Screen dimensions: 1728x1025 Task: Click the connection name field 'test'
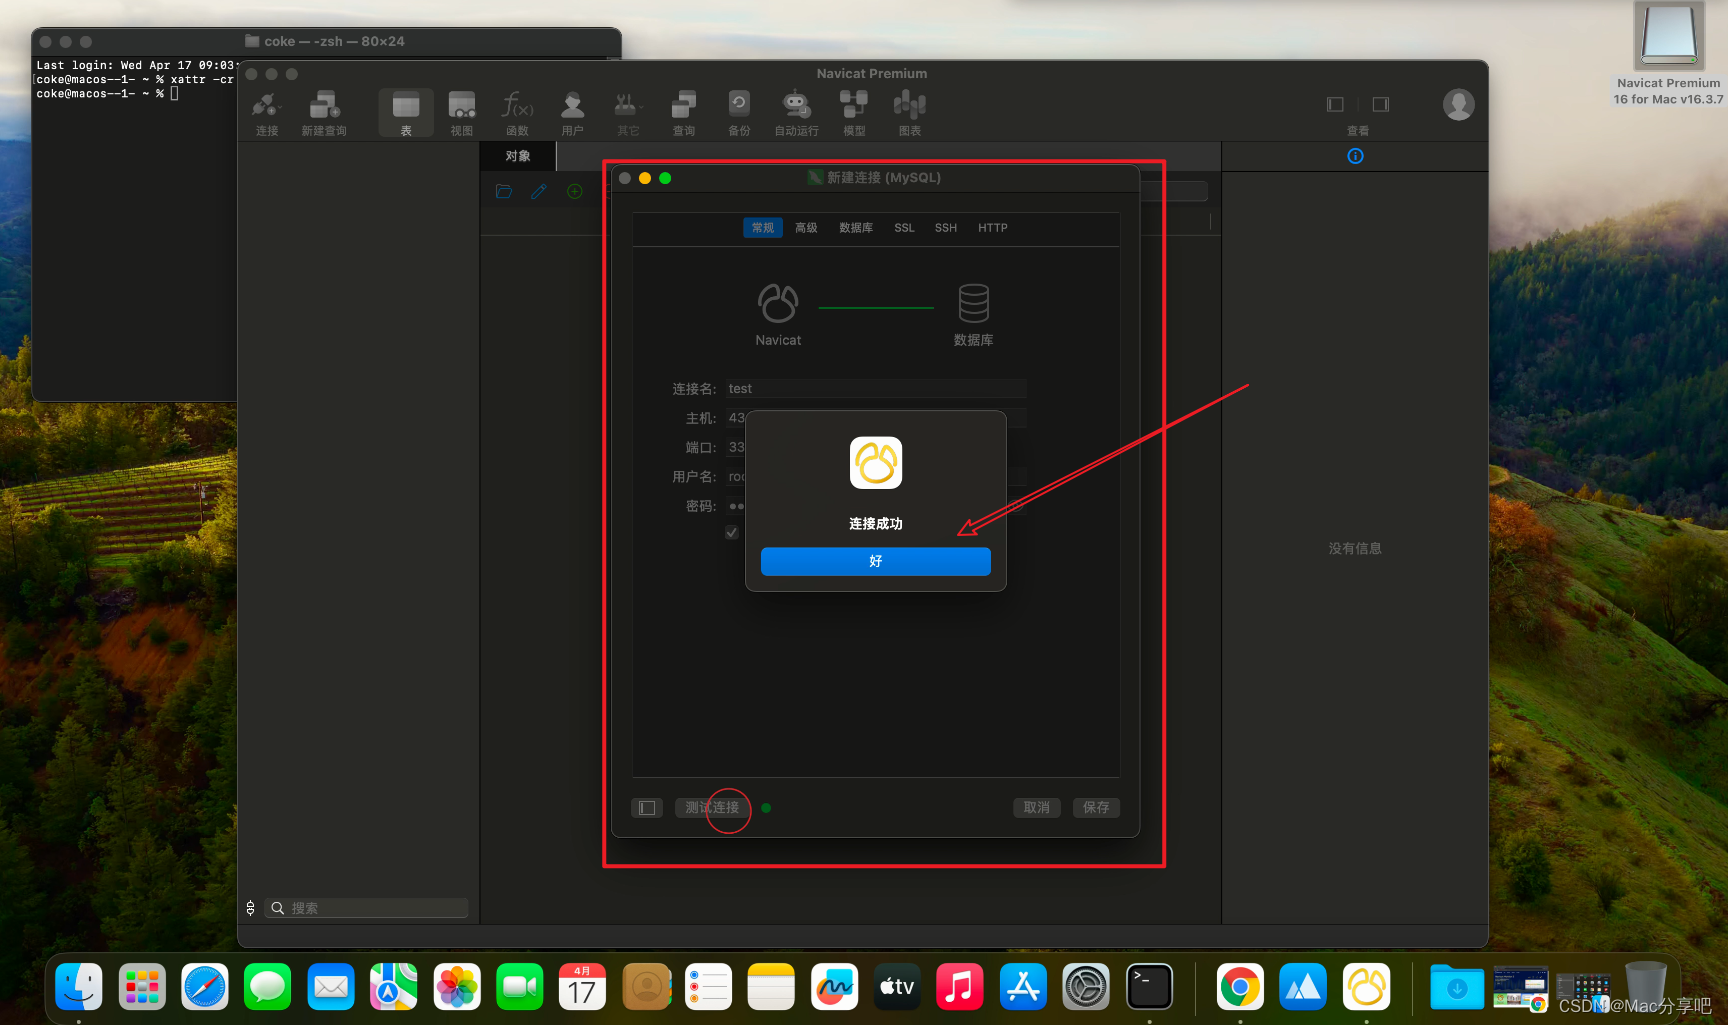(x=875, y=388)
